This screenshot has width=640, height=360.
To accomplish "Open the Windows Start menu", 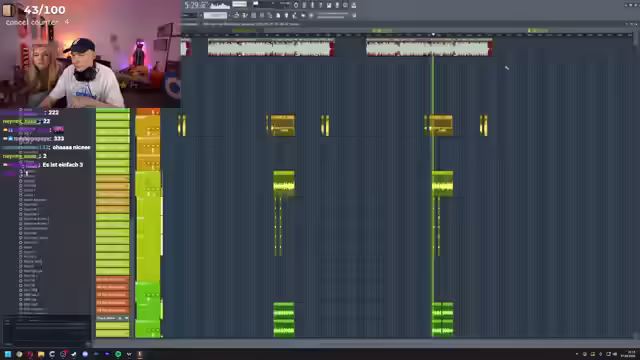I will pos(8,354).
